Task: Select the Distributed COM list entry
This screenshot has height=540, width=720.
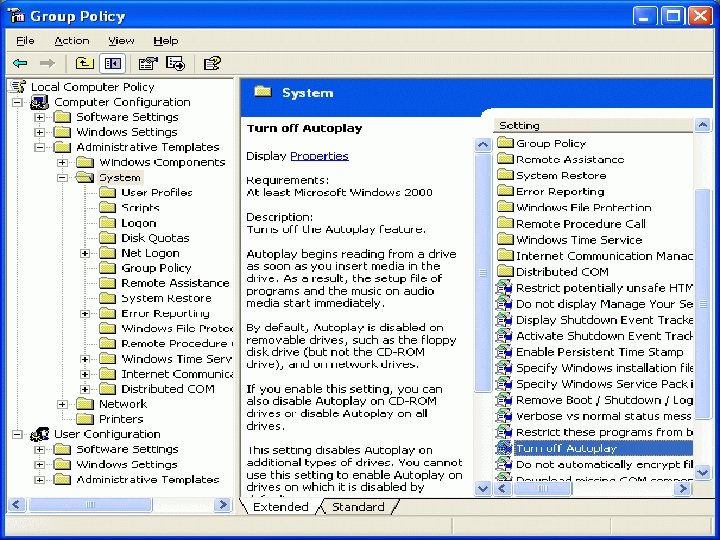Action: click(562, 272)
